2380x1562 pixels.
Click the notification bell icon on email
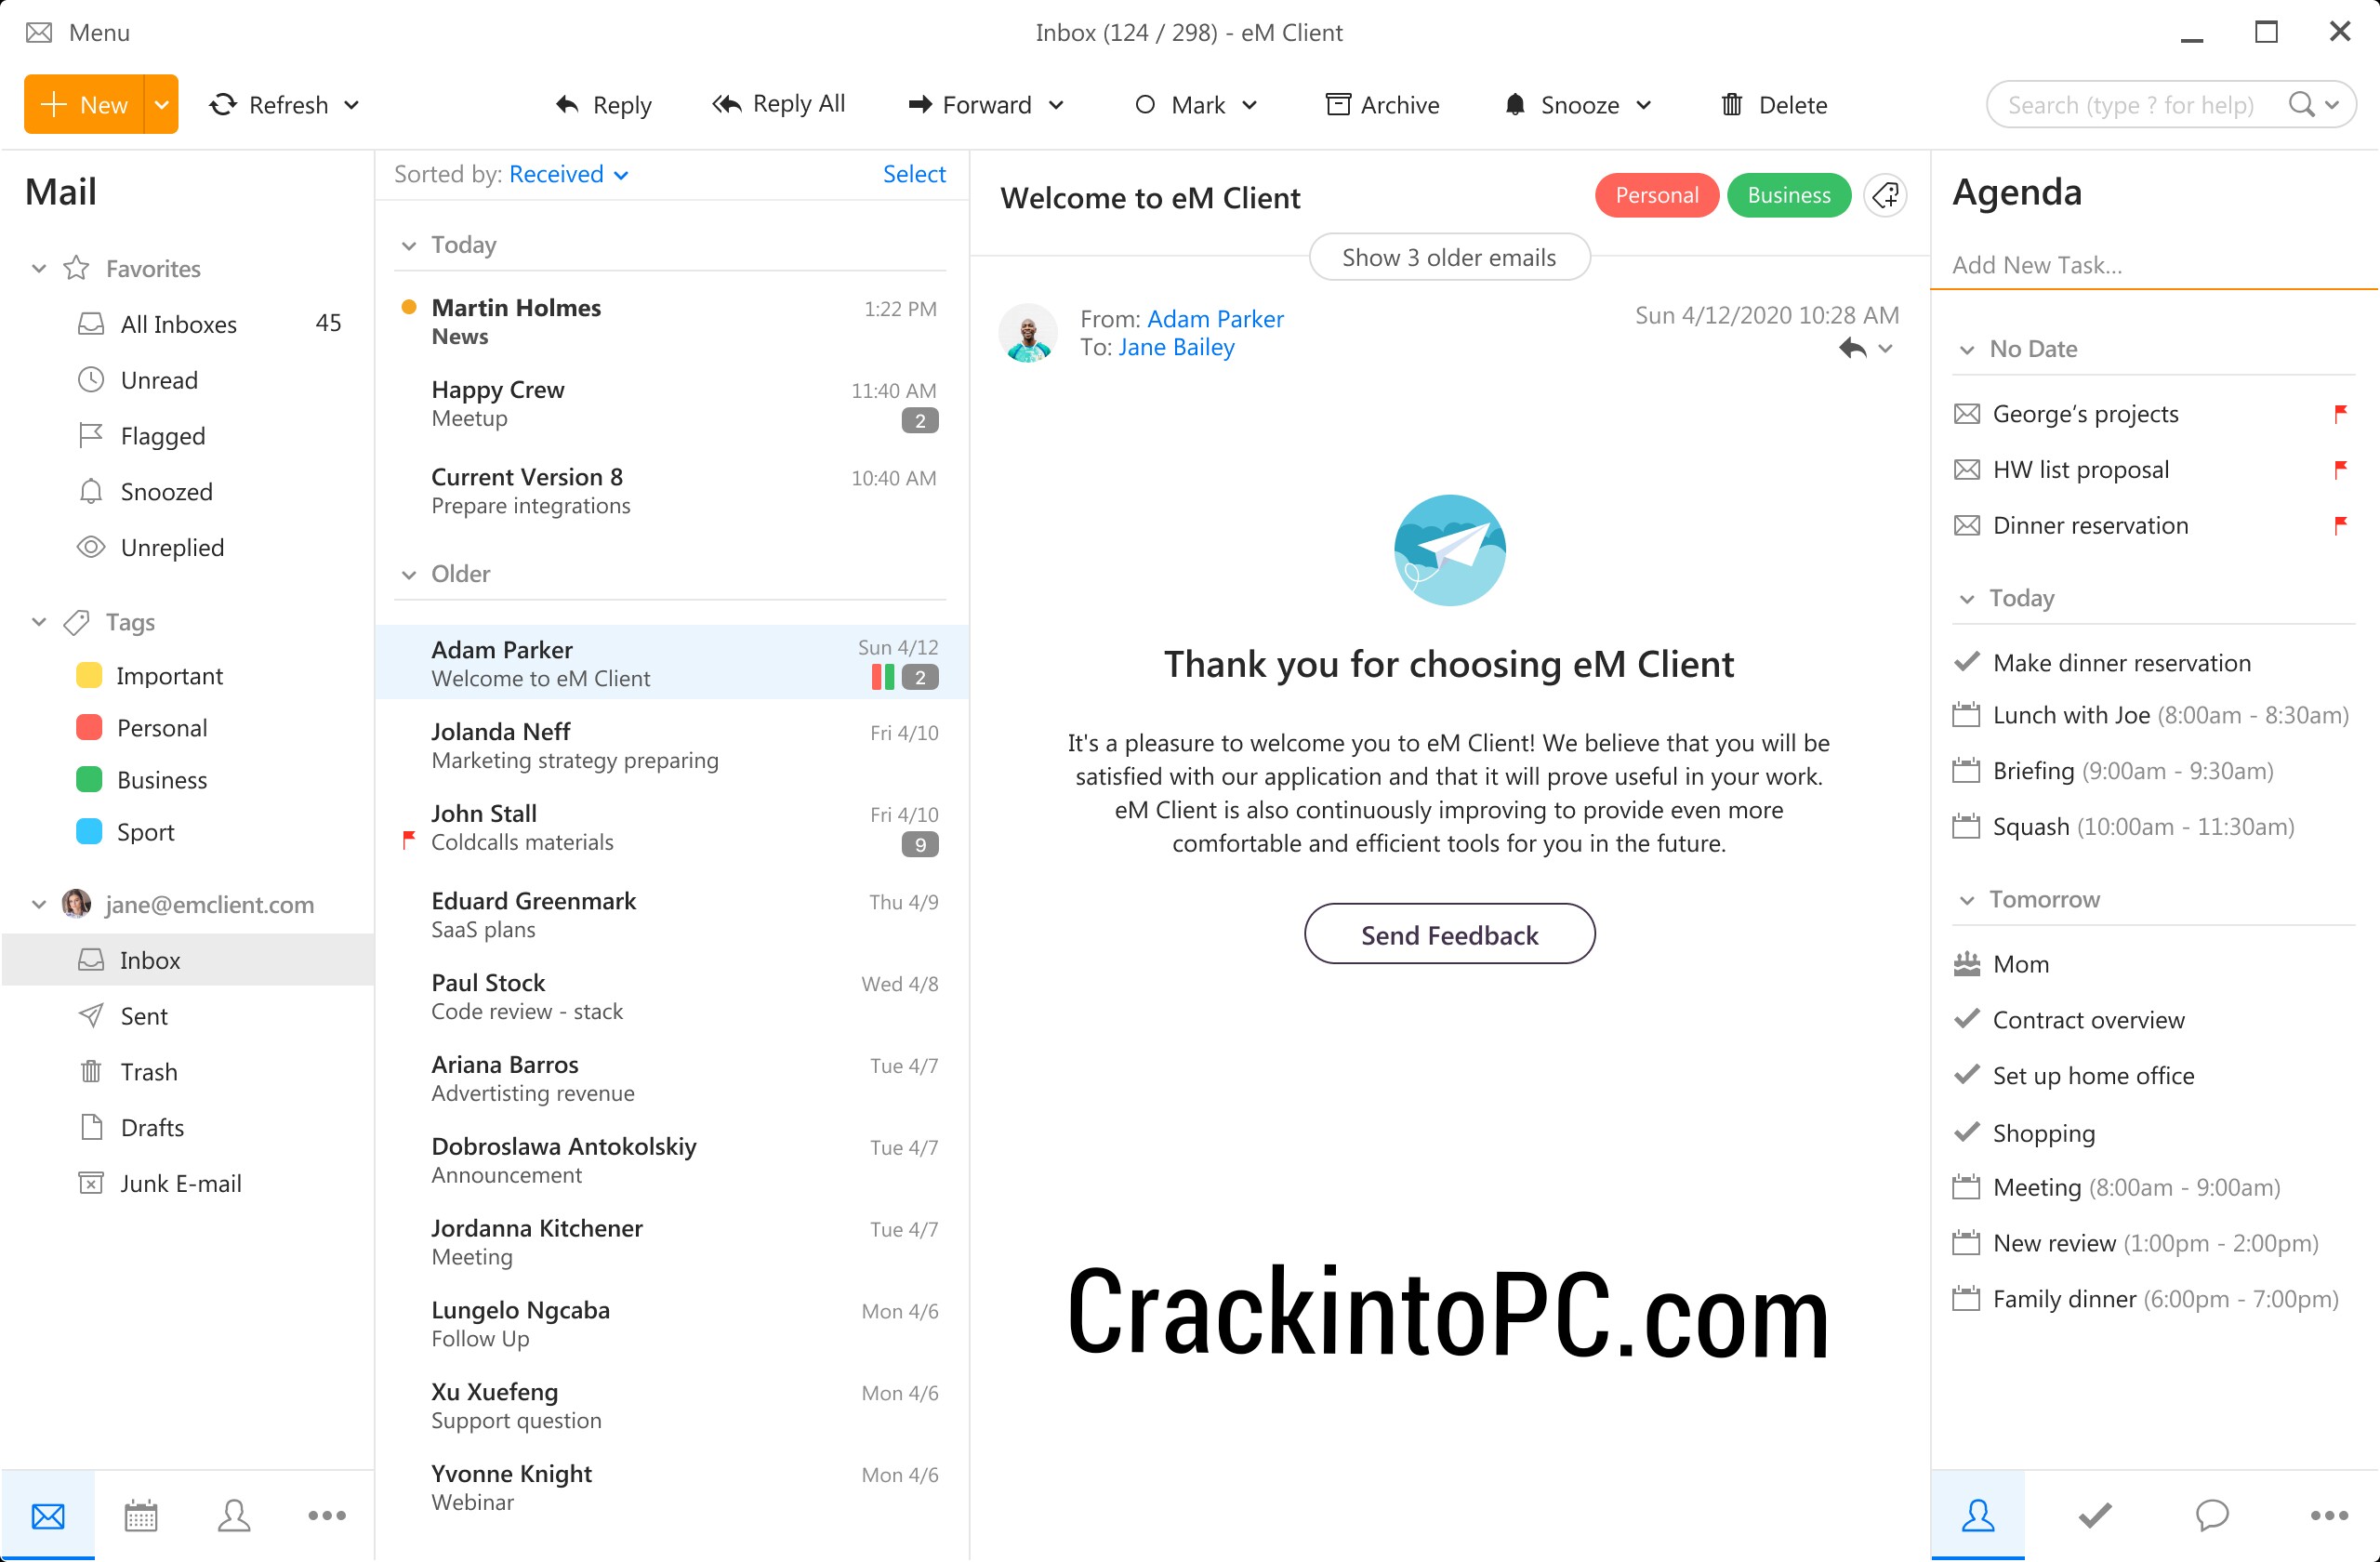point(1515,104)
